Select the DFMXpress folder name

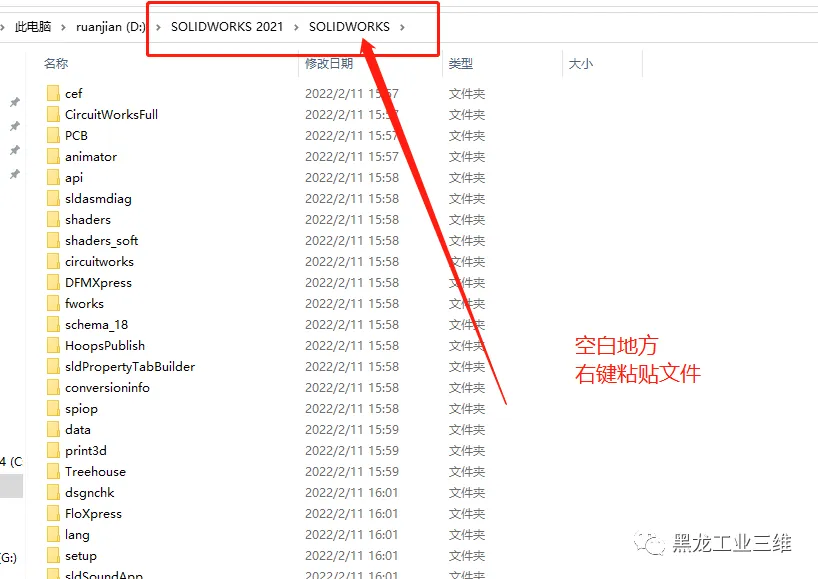point(99,283)
